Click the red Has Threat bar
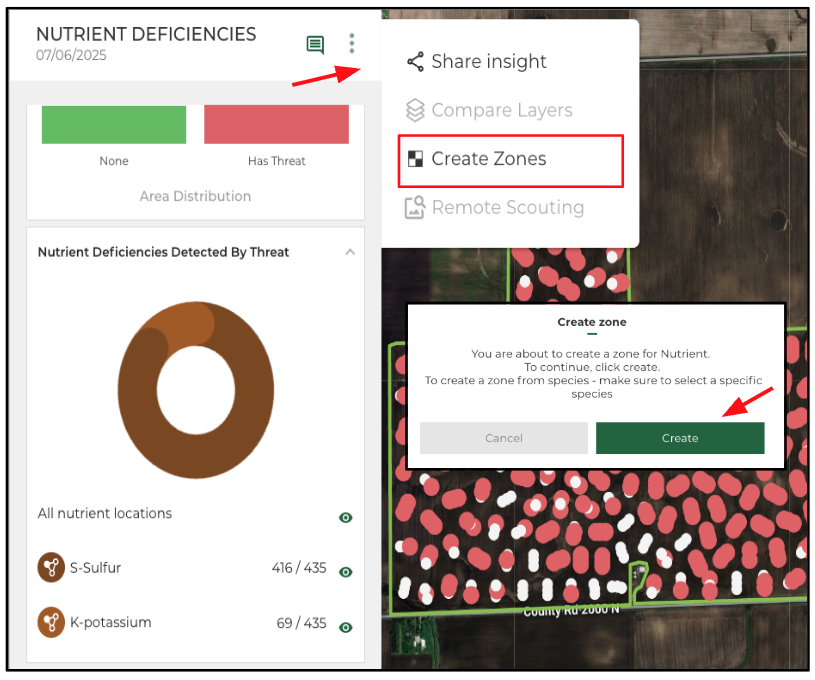Image resolution: width=815 pixels, height=680 pixels. (277, 124)
